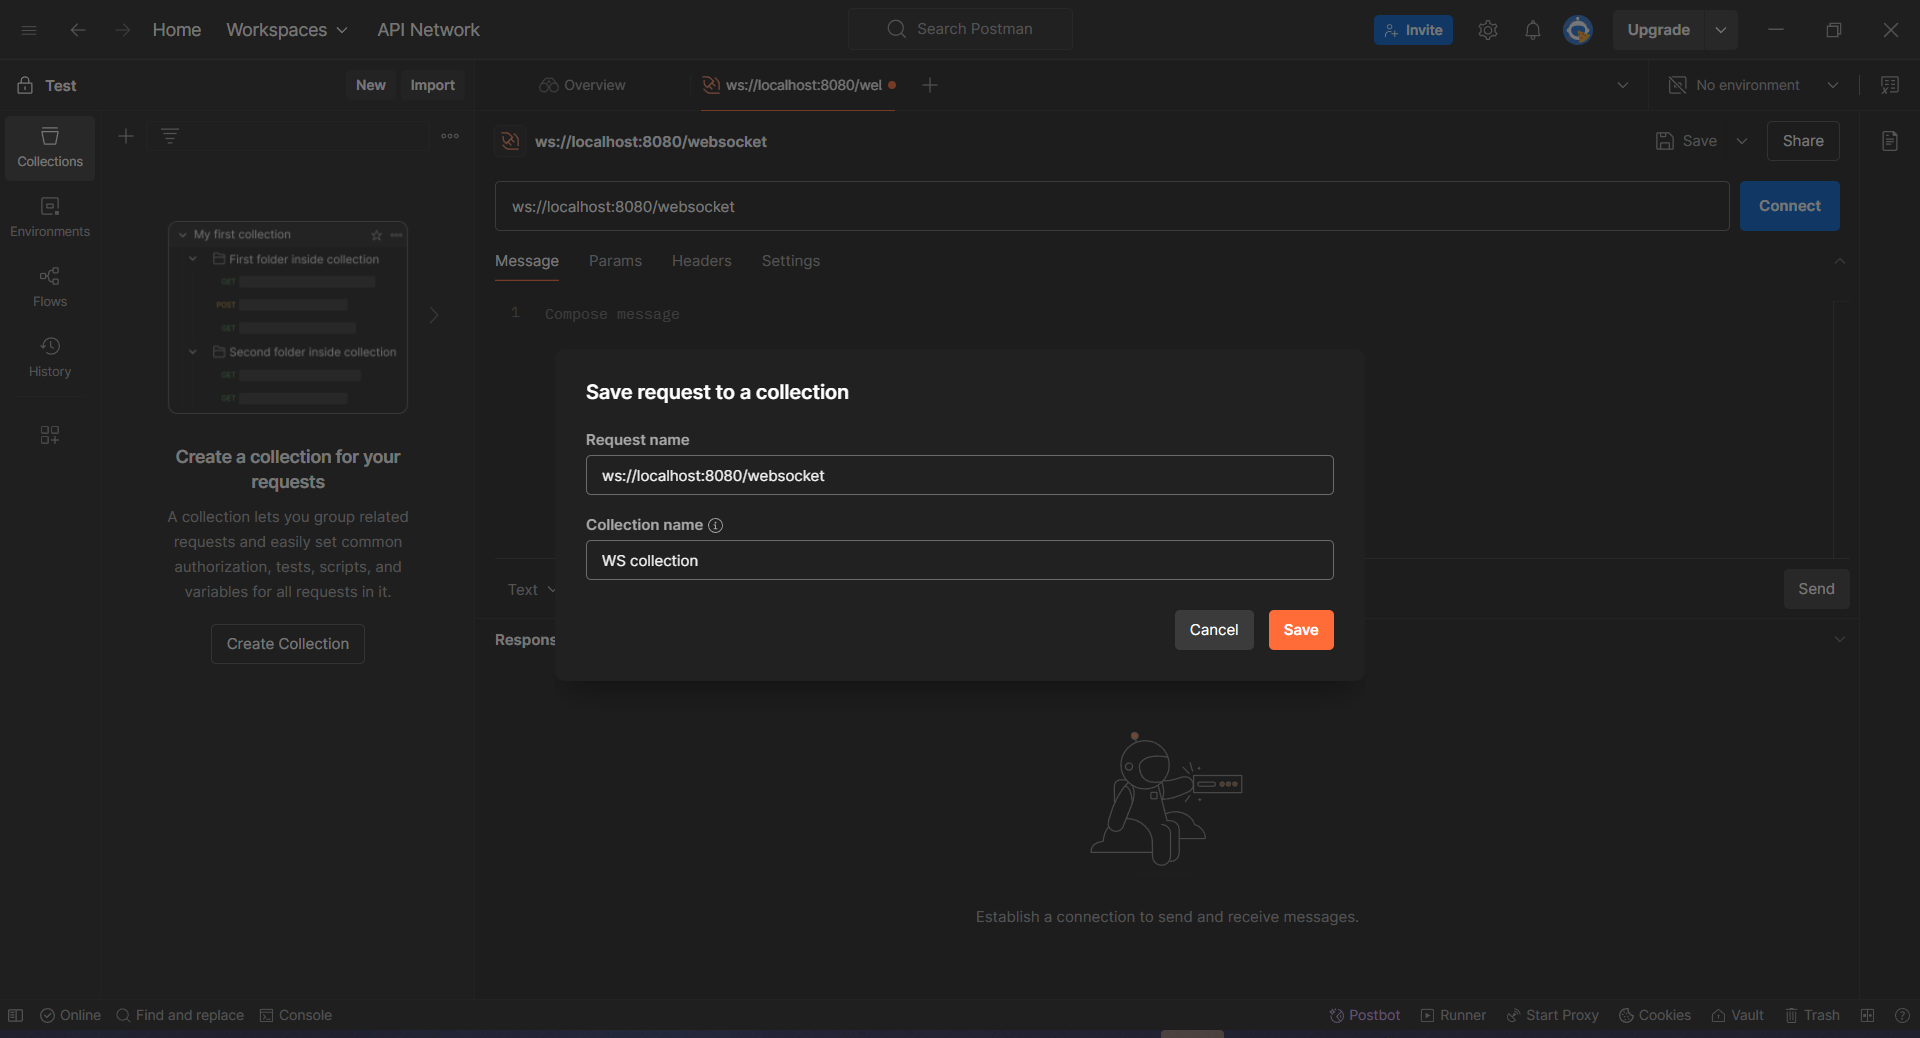
Task: Click the Create Collection button
Action: click(288, 644)
